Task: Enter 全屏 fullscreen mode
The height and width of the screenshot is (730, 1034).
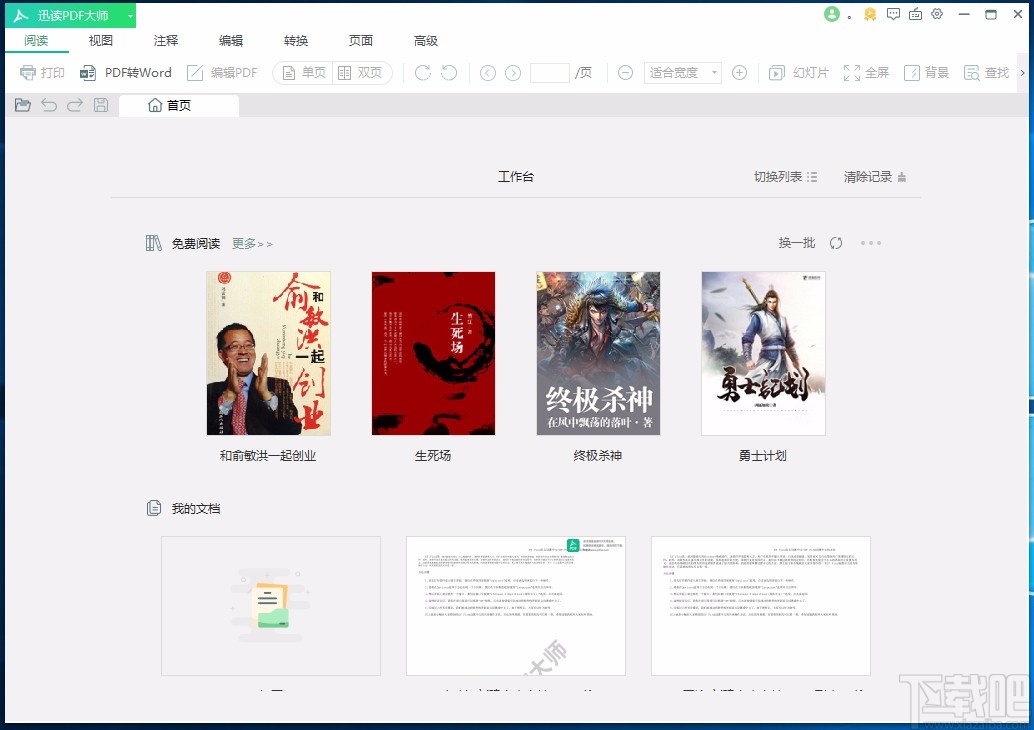Action: coord(867,73)
